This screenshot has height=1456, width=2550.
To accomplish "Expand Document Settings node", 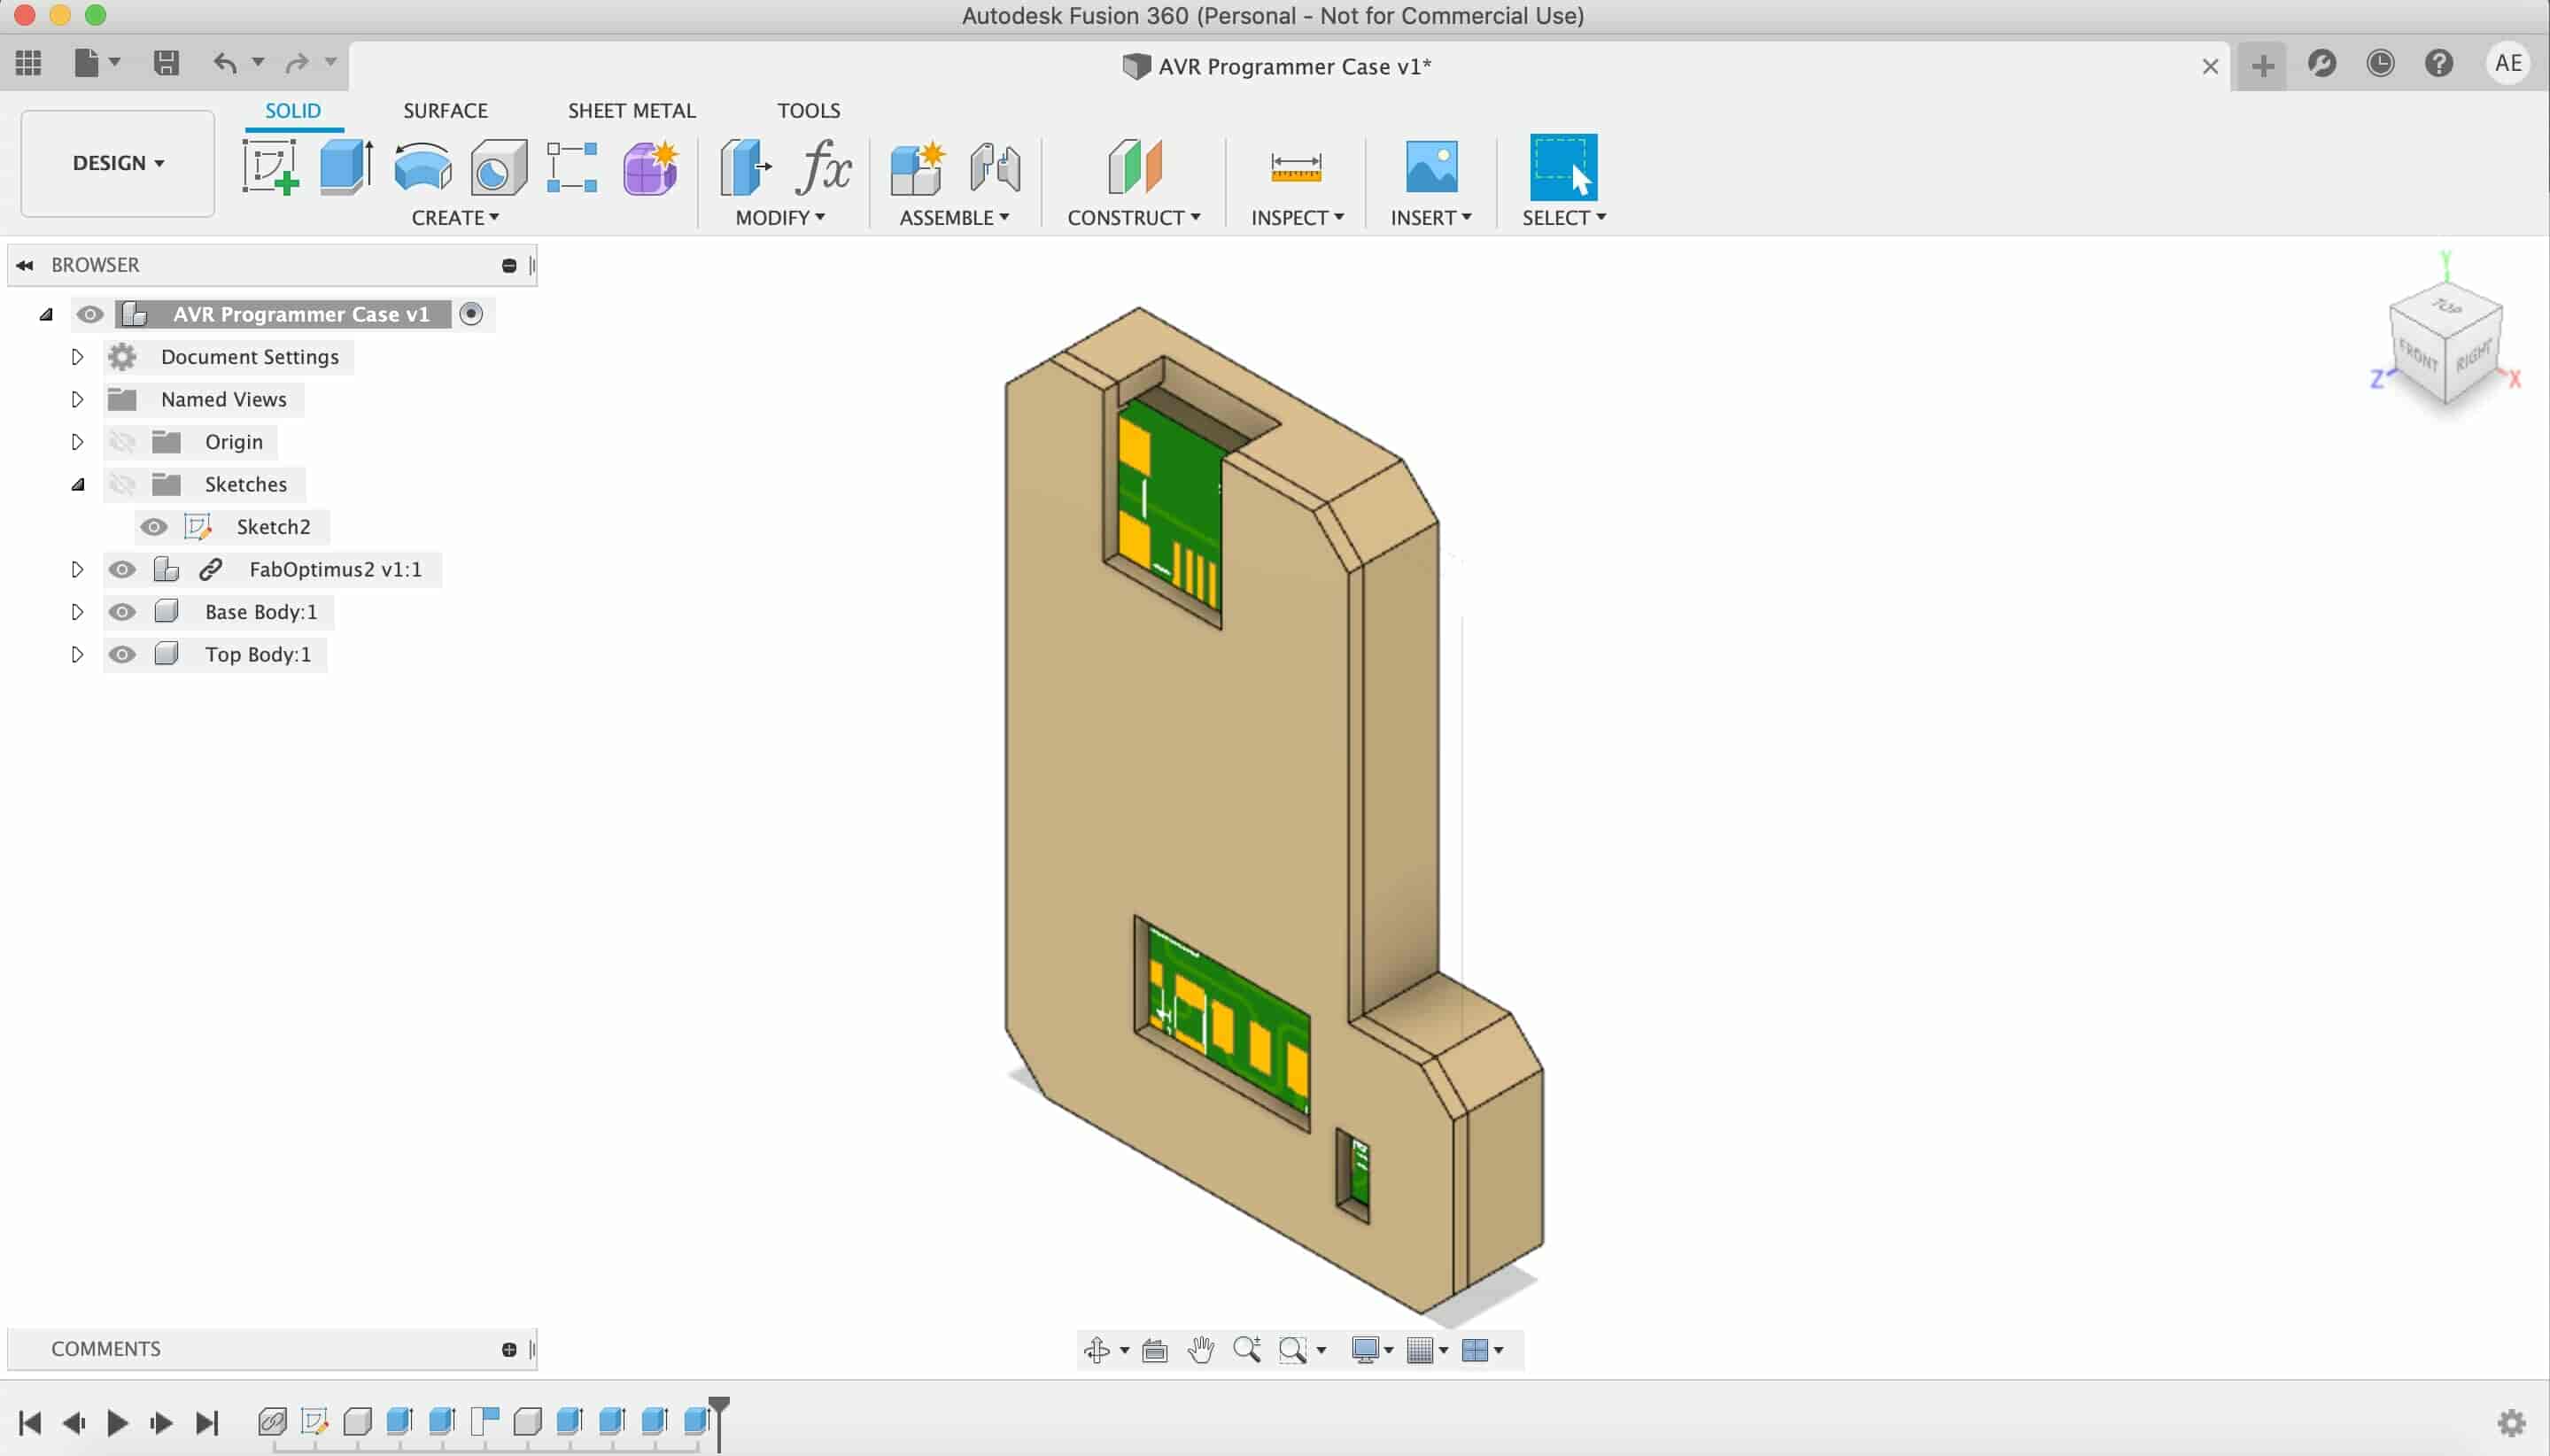I will (77, 357).
